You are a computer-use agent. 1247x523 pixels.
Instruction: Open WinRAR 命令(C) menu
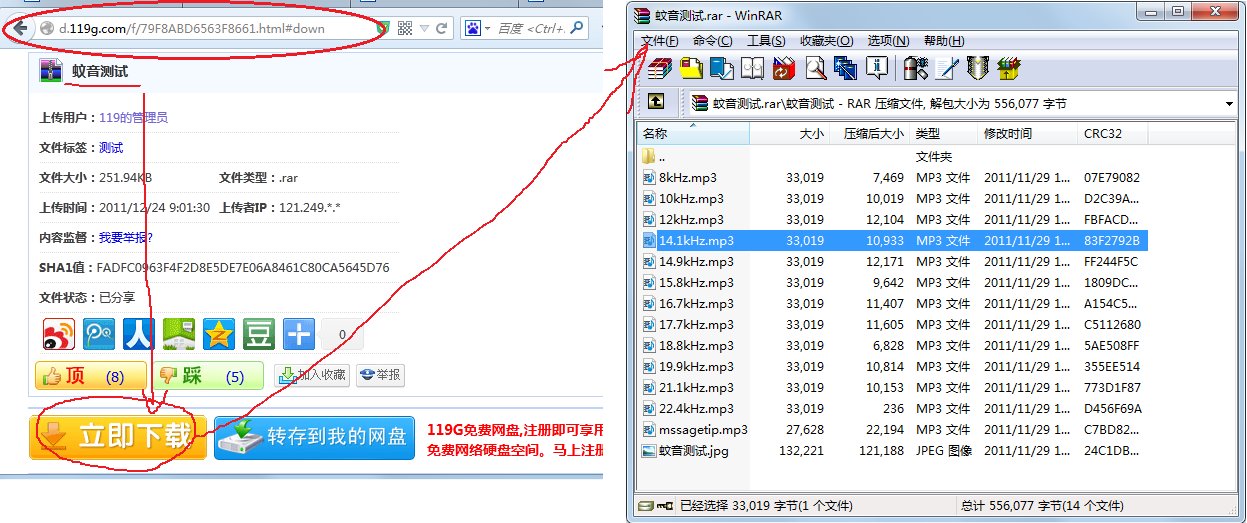pyautogui.click(x=712, y=41)
